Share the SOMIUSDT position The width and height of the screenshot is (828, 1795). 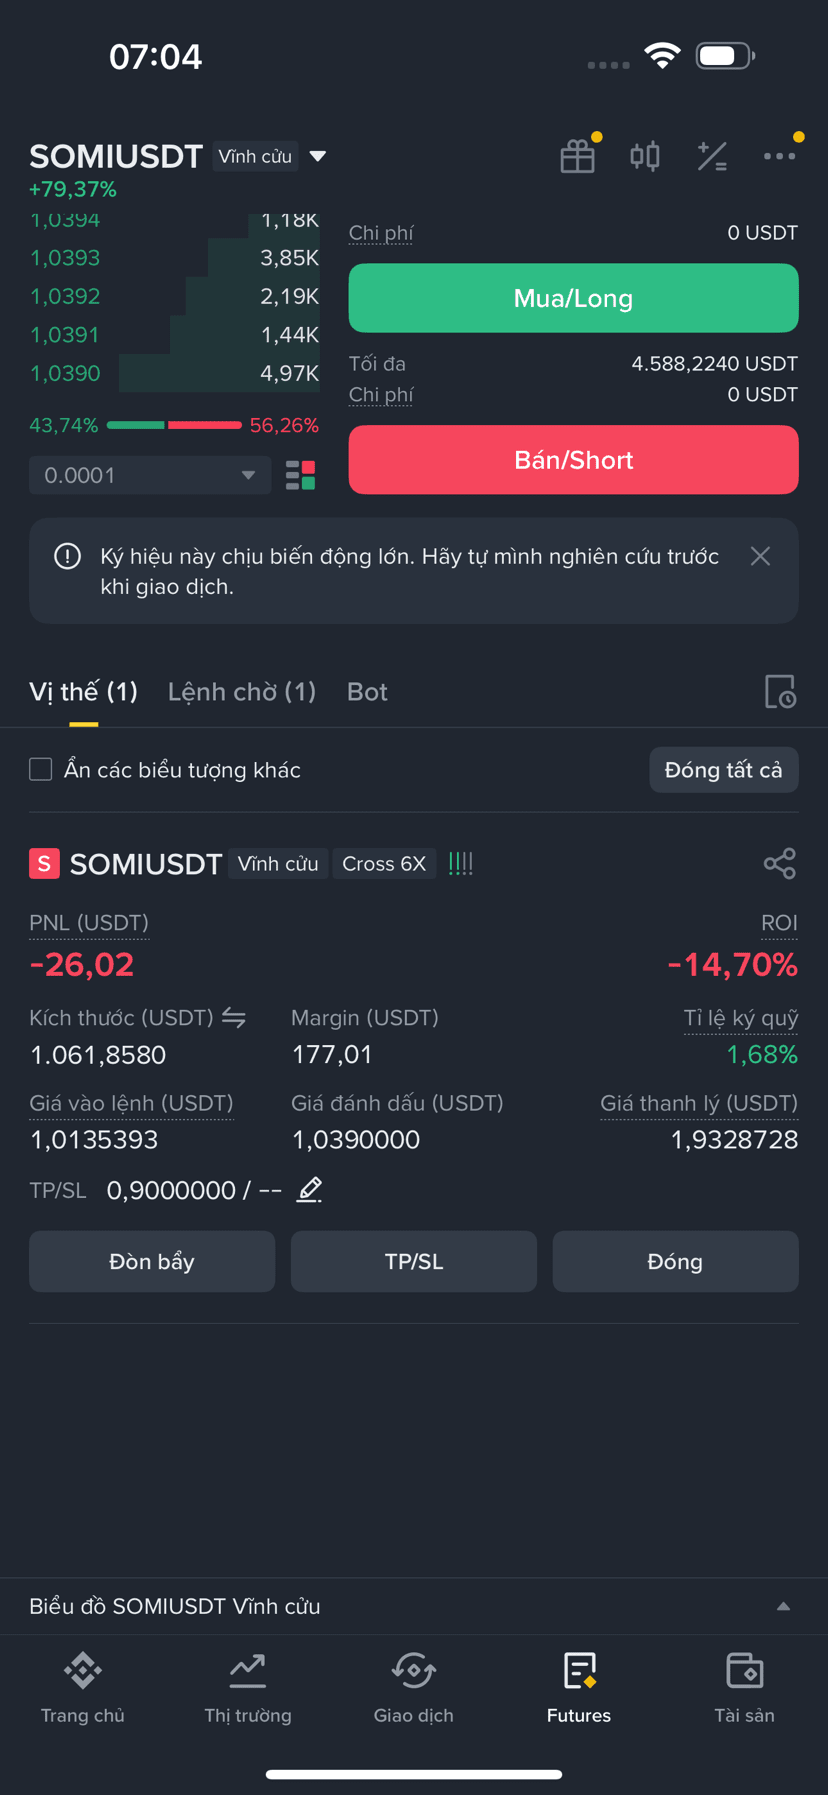pyautogui.click(x=780, y=863)
